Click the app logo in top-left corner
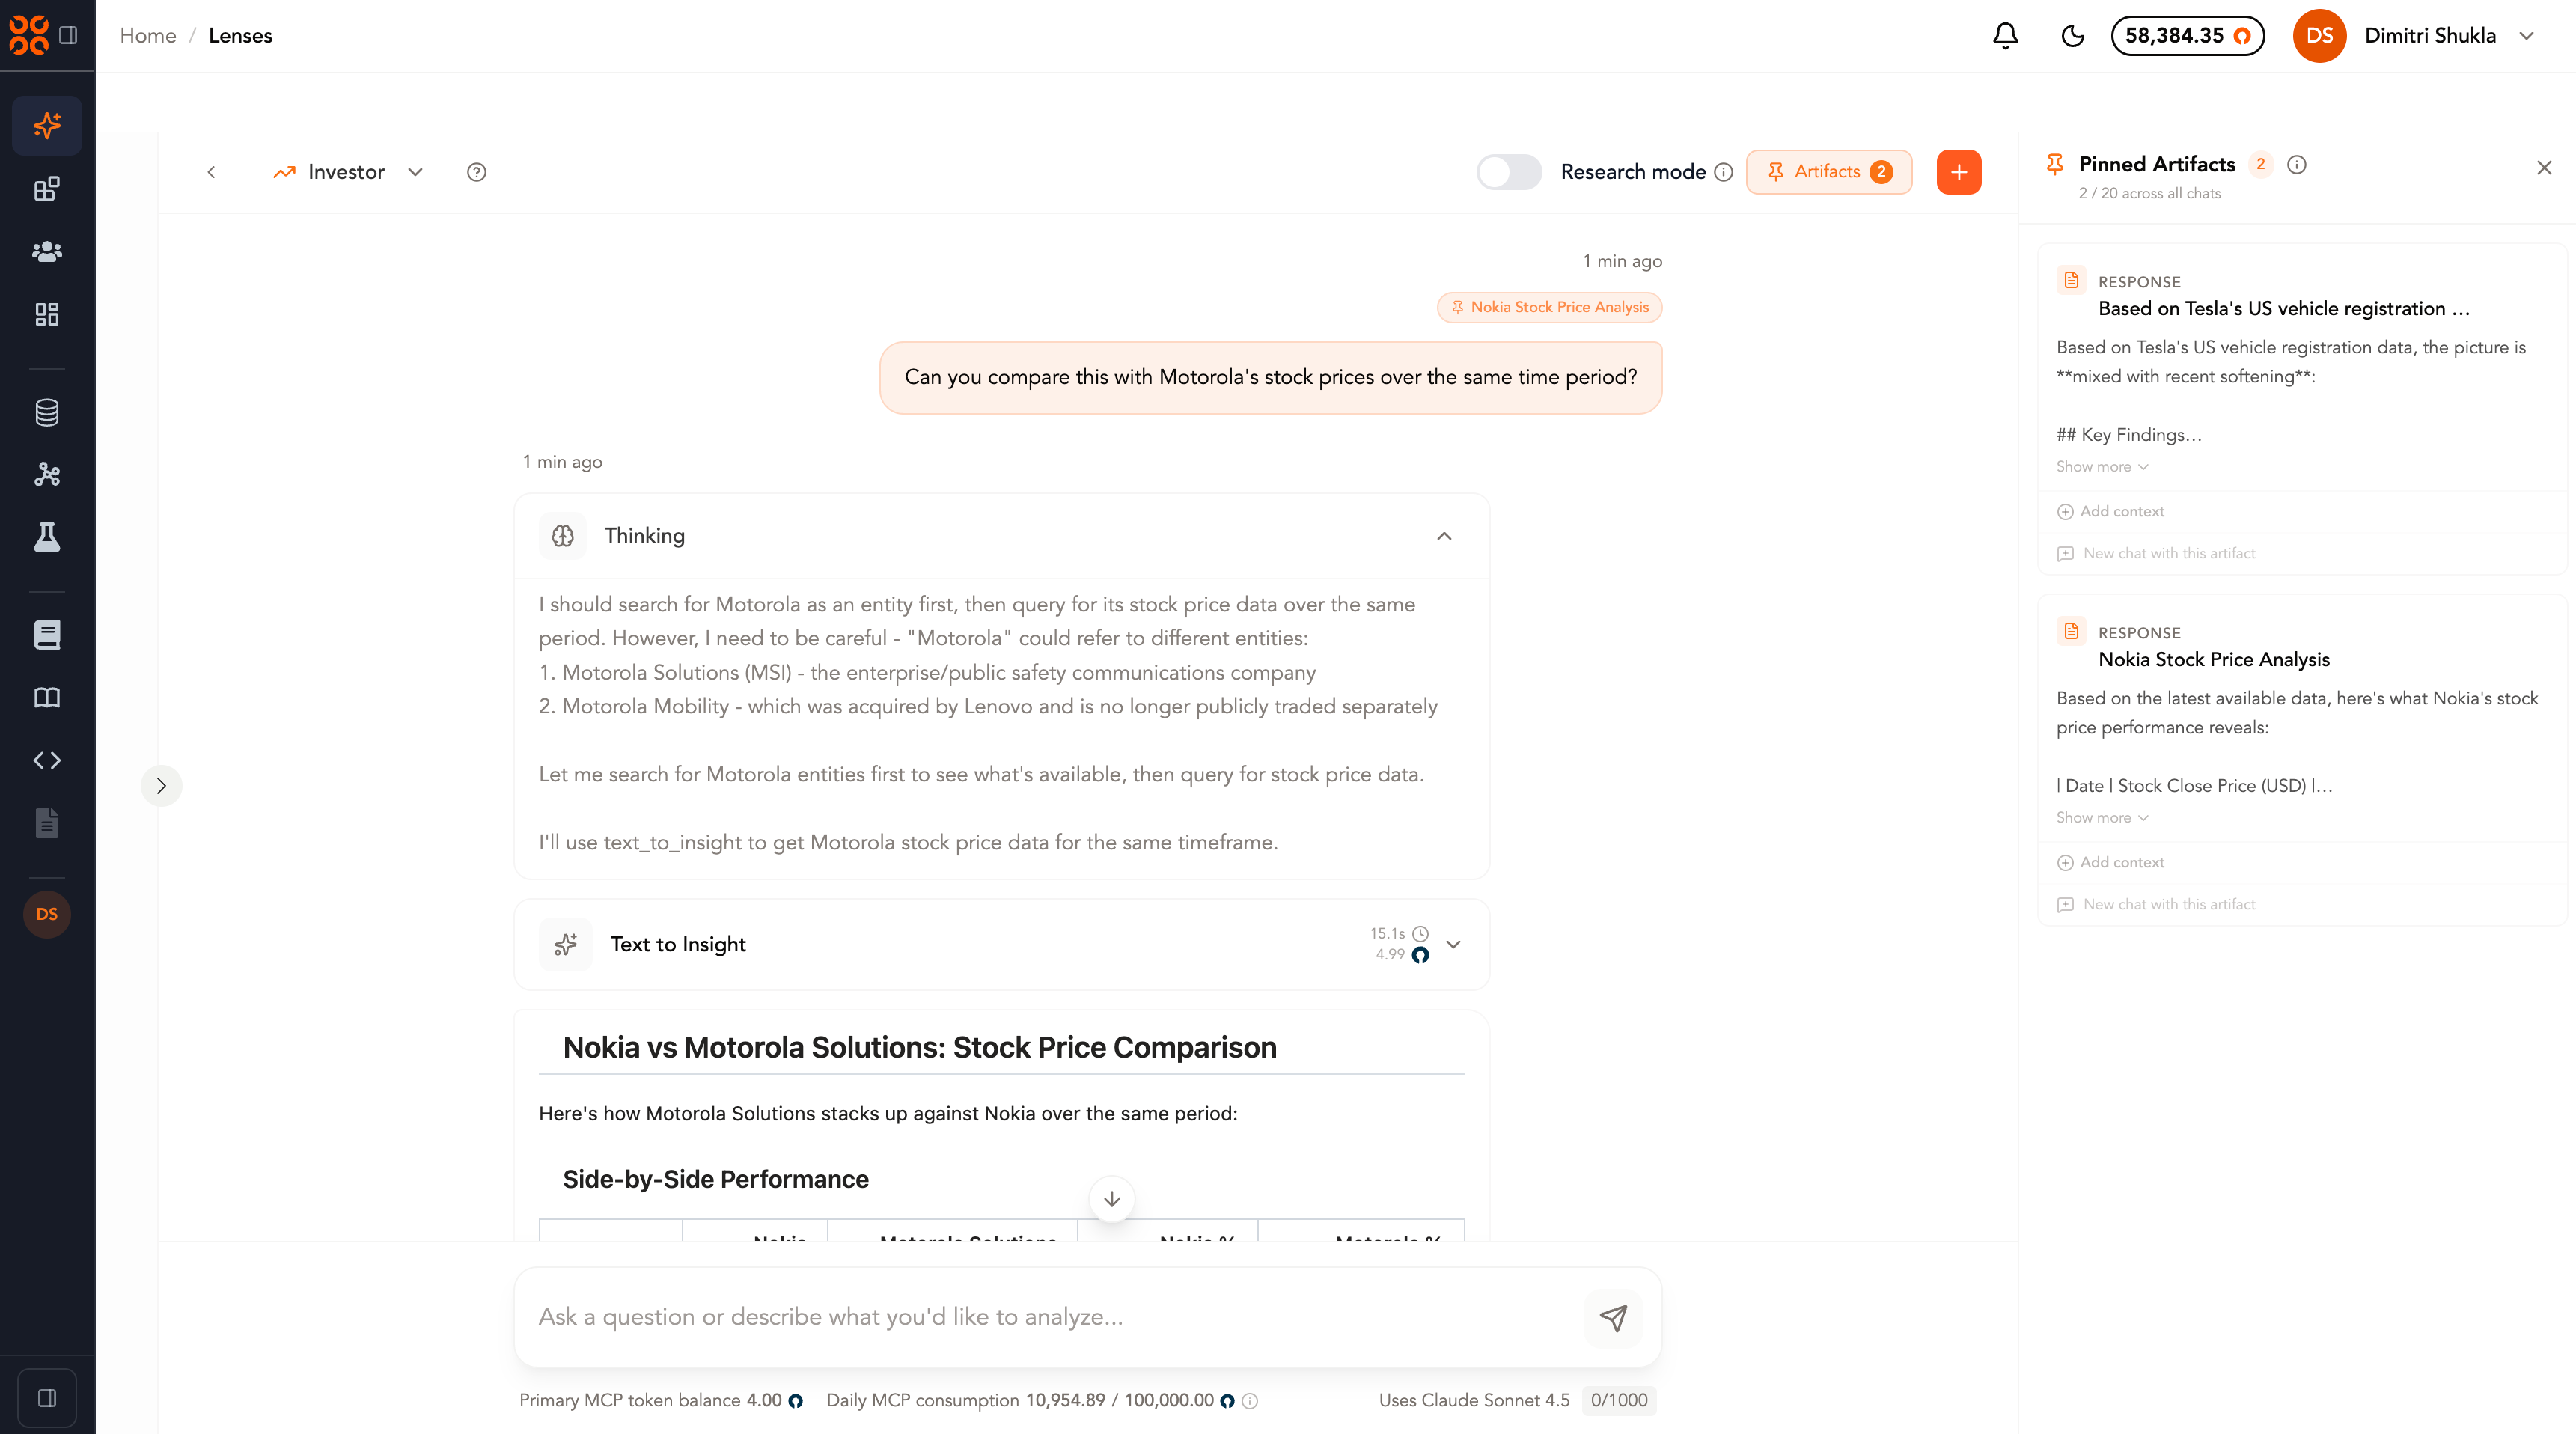Viewport: 2576px width, 1434px height. click(x=28, y=35)
